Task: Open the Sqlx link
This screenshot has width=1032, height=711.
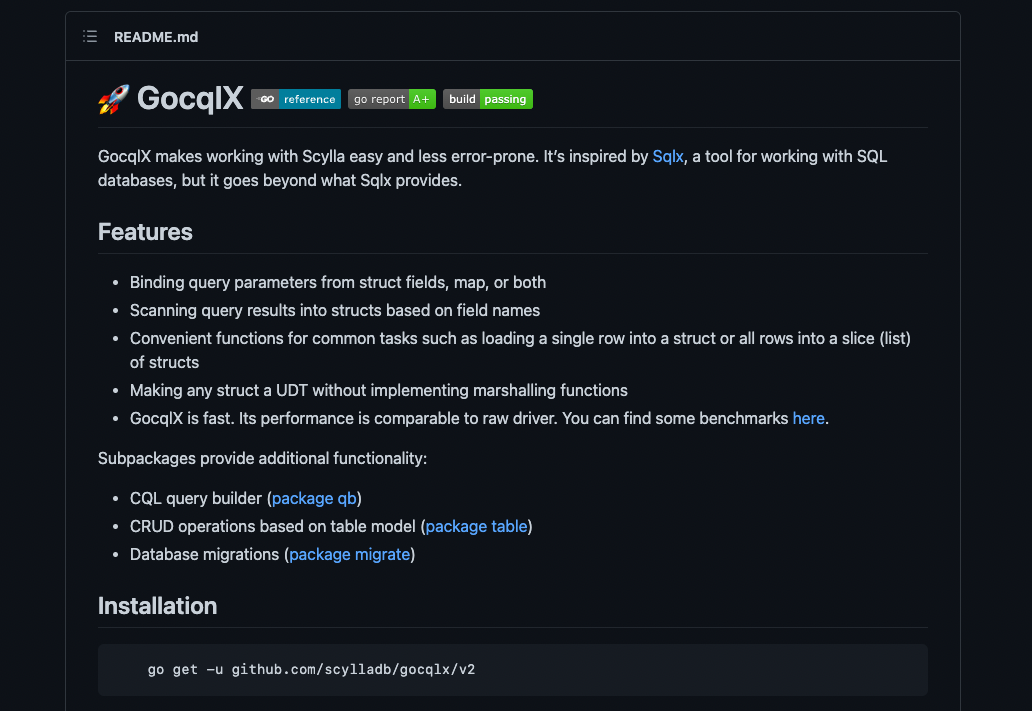Action: click(667, 156)
